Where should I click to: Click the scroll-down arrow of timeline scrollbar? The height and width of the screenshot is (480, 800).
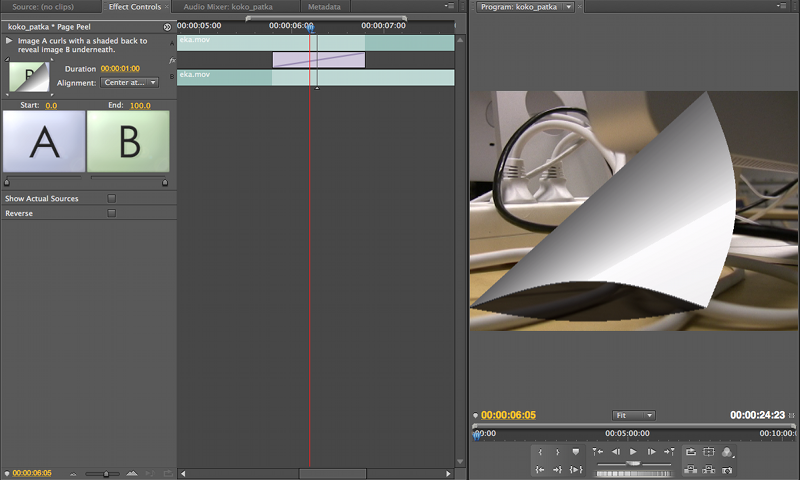coord(460,462)
